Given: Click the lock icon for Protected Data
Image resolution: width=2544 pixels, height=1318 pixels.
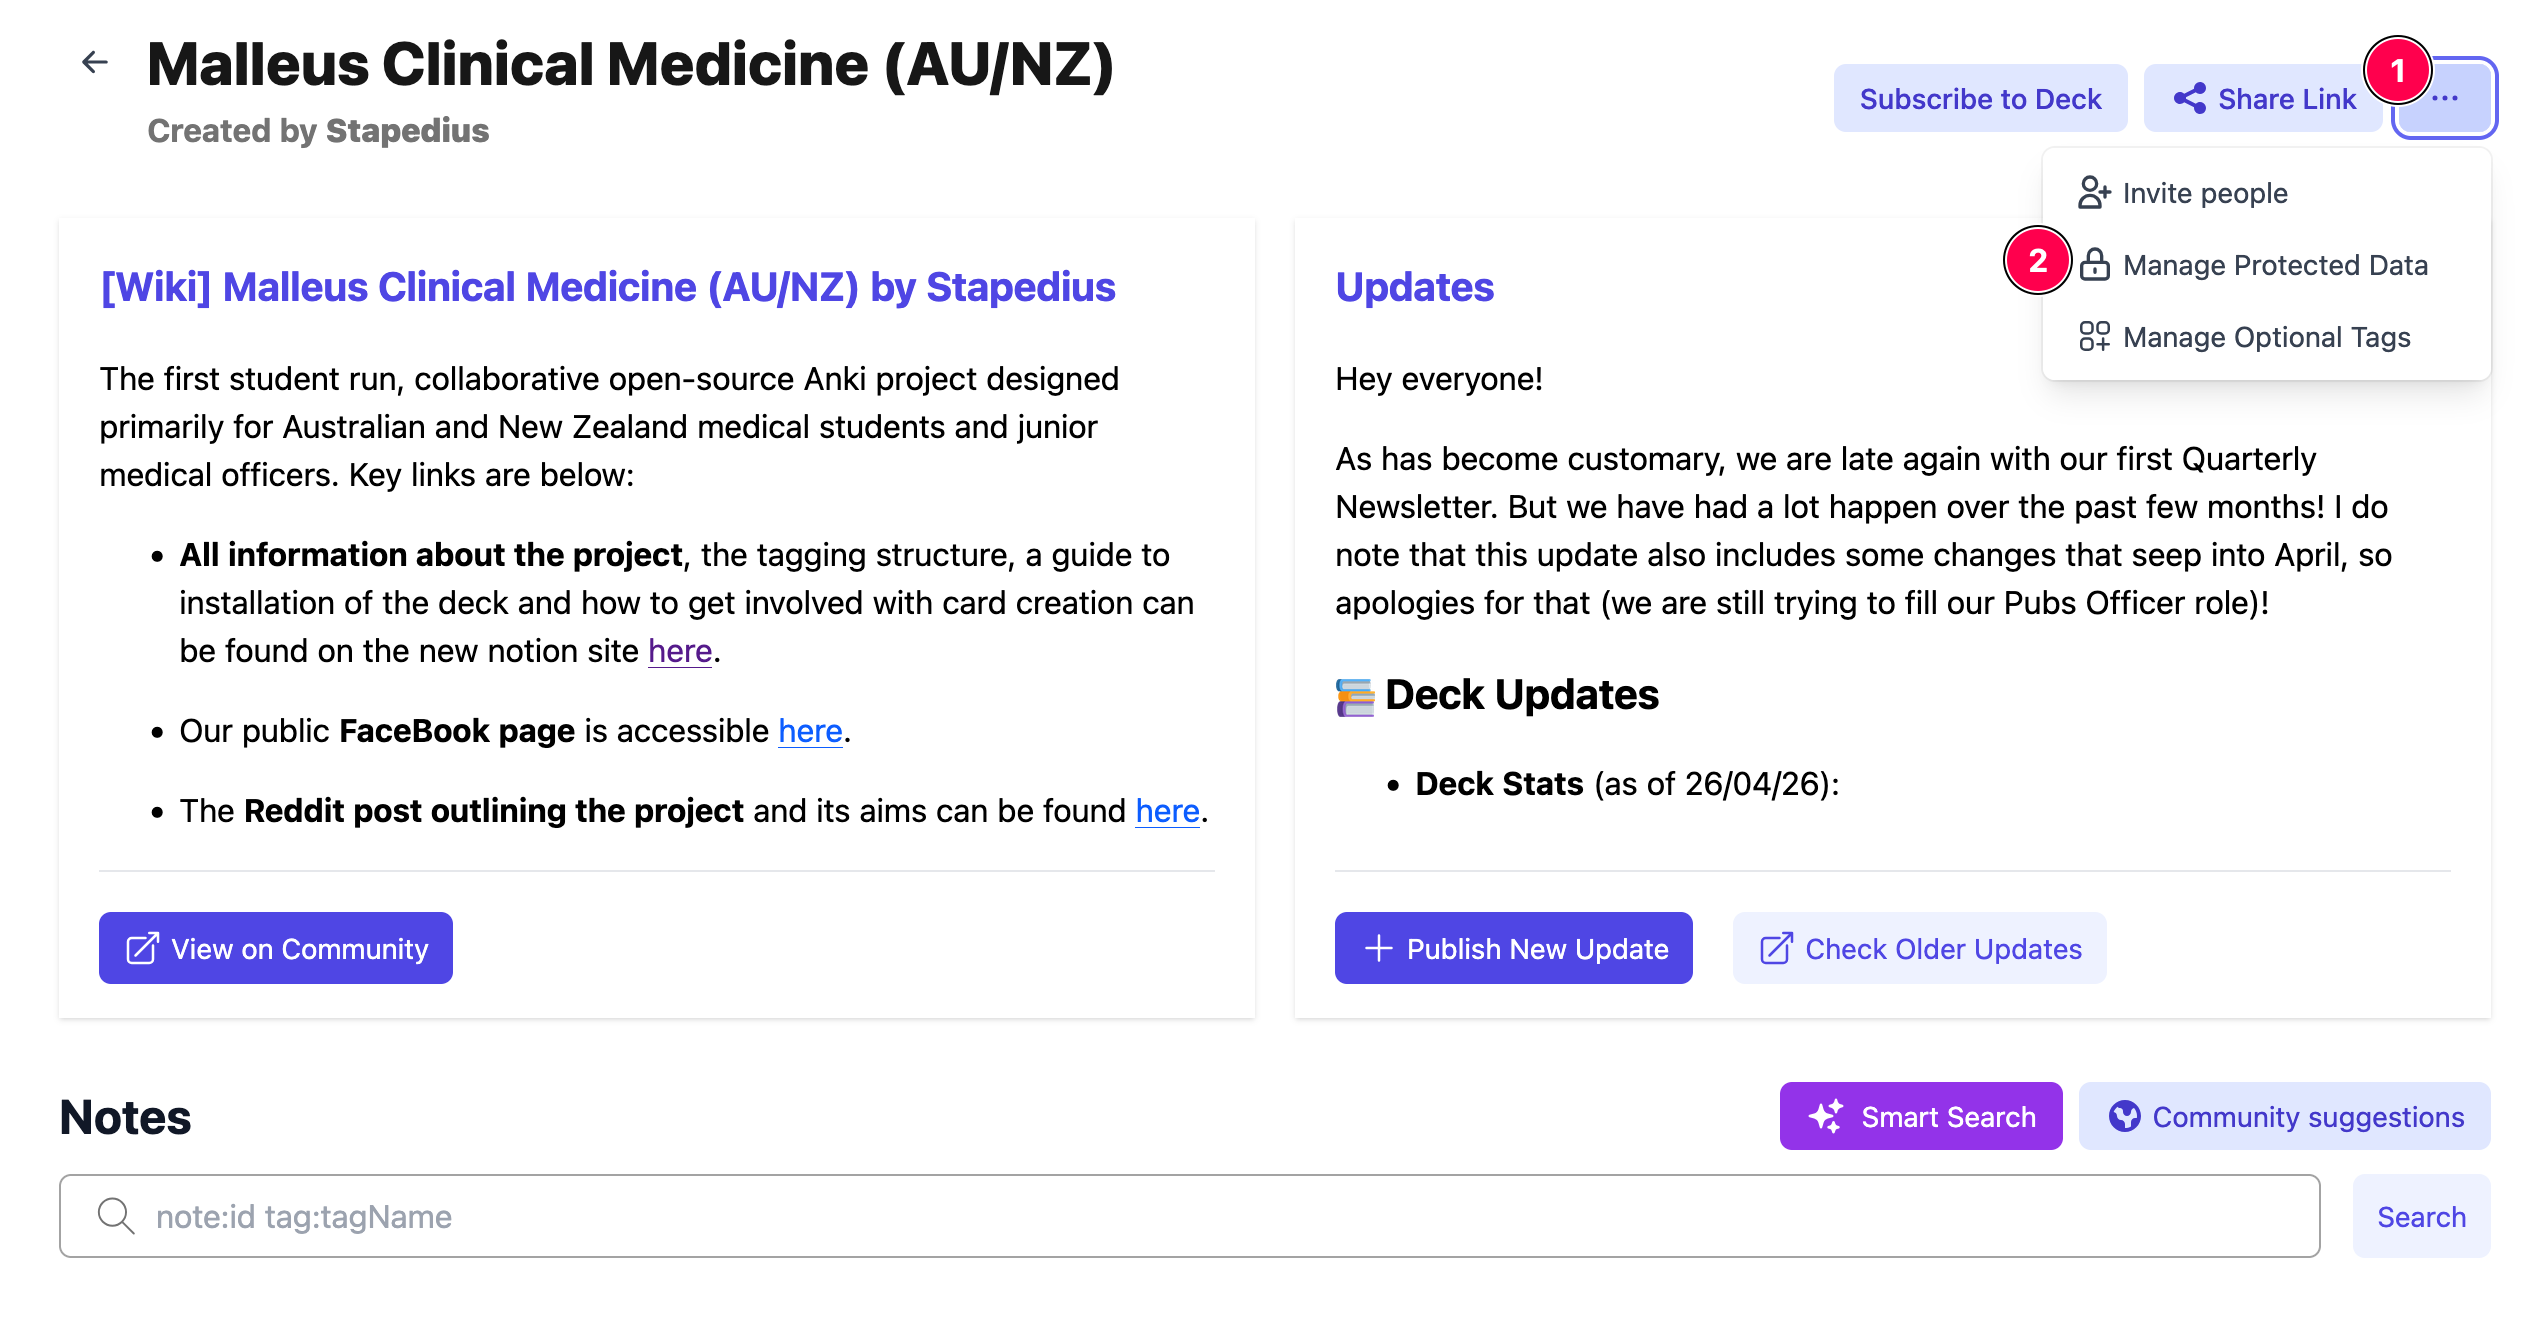Looking at the screenshot, I should (x=2094, y=264).
